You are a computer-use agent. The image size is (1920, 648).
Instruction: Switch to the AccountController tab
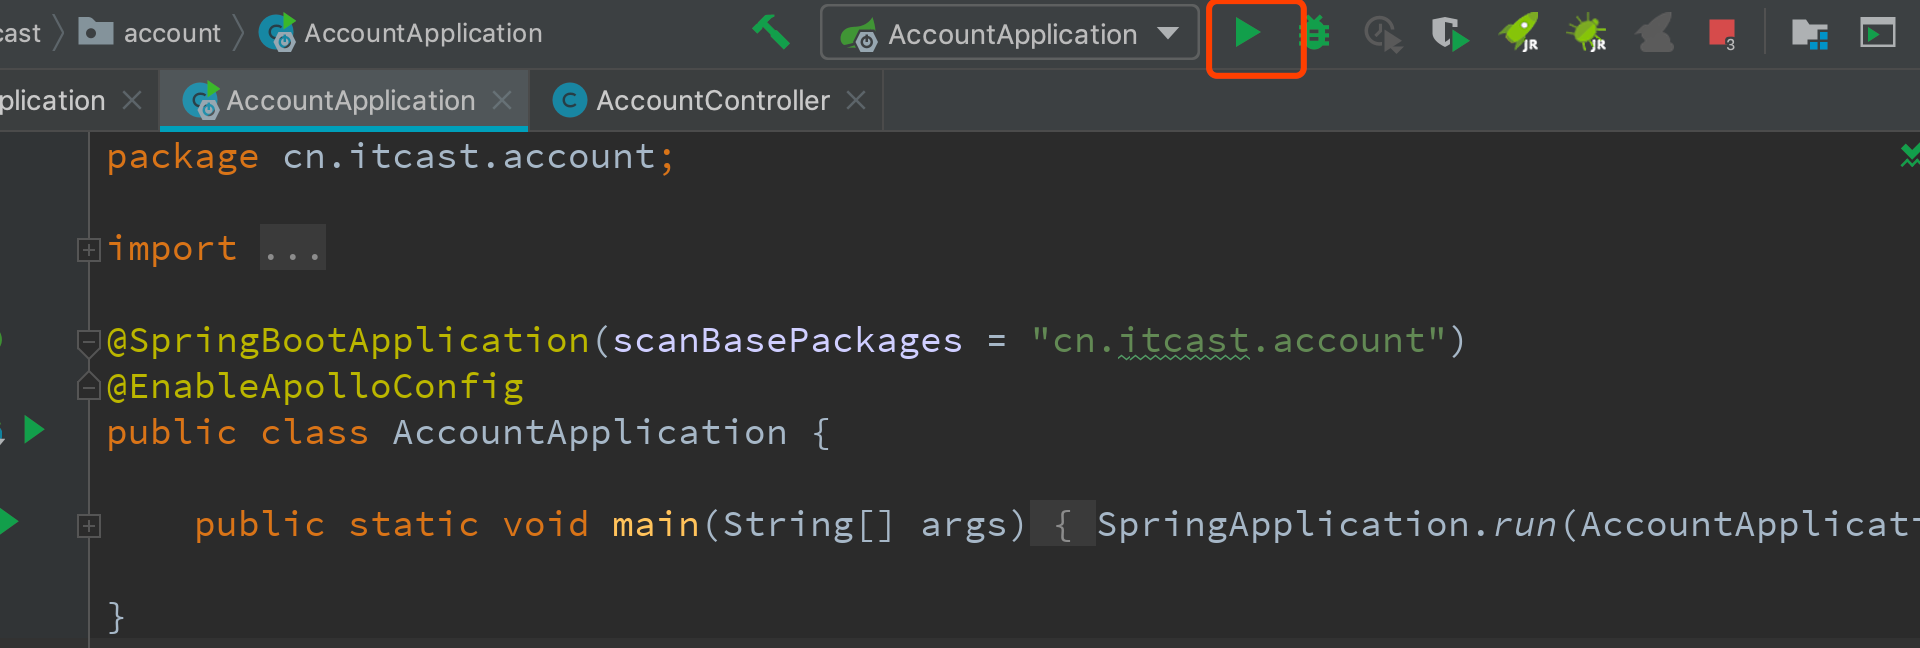711,101
